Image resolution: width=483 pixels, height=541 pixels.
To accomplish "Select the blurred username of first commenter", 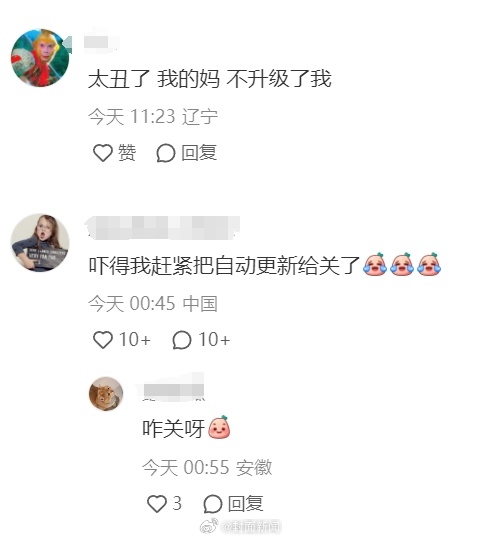I will click(101, 43).
